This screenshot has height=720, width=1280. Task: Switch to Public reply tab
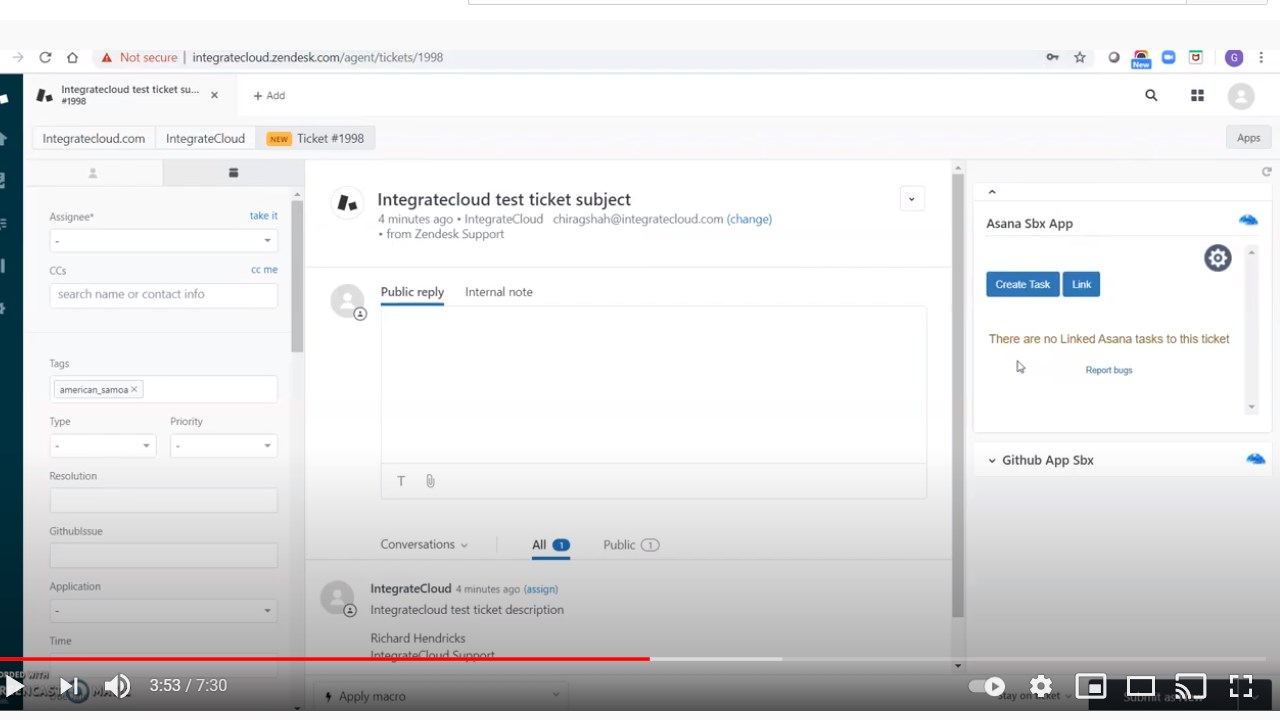coord(412,292)
